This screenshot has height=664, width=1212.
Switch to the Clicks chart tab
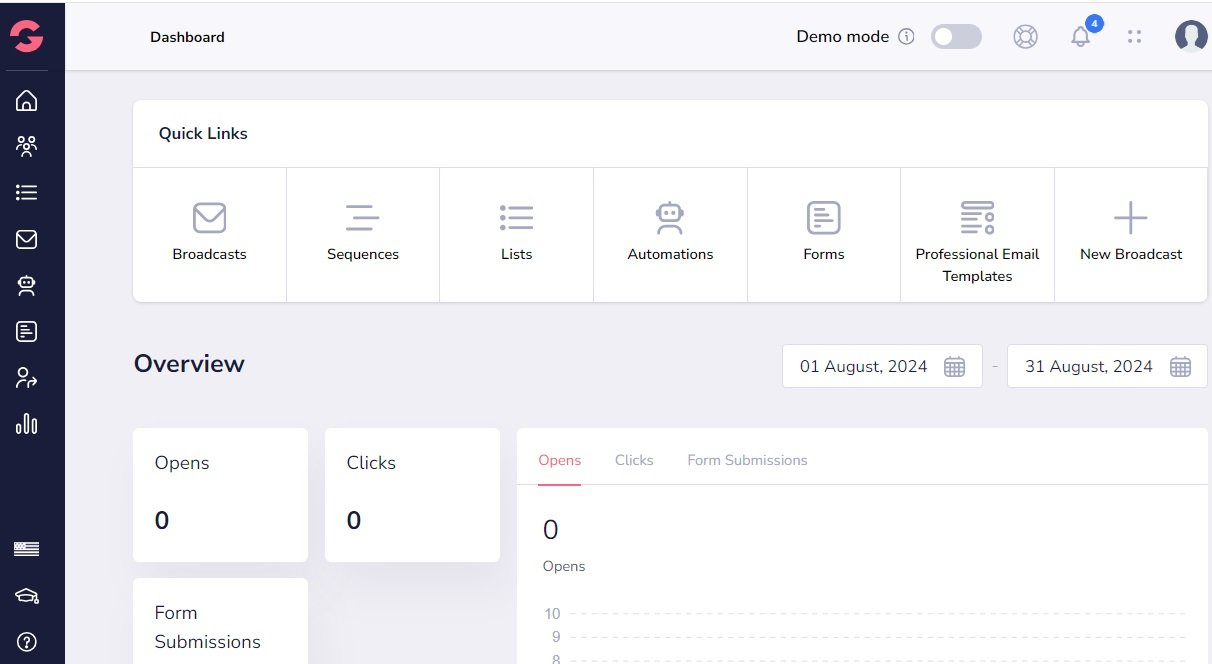click(x=634, y=460)
